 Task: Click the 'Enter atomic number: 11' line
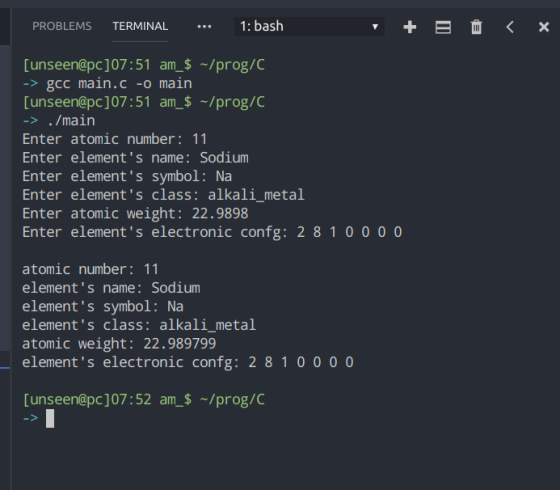pos(115,139)
